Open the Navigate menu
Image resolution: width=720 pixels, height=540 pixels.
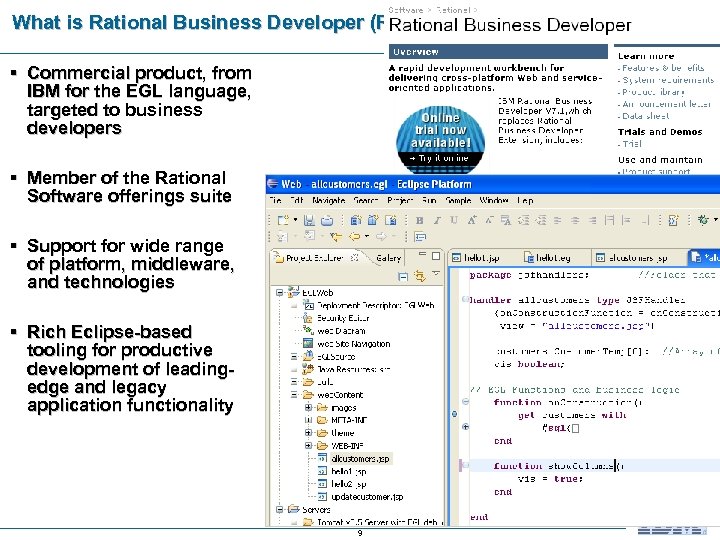tap(329, 200)
